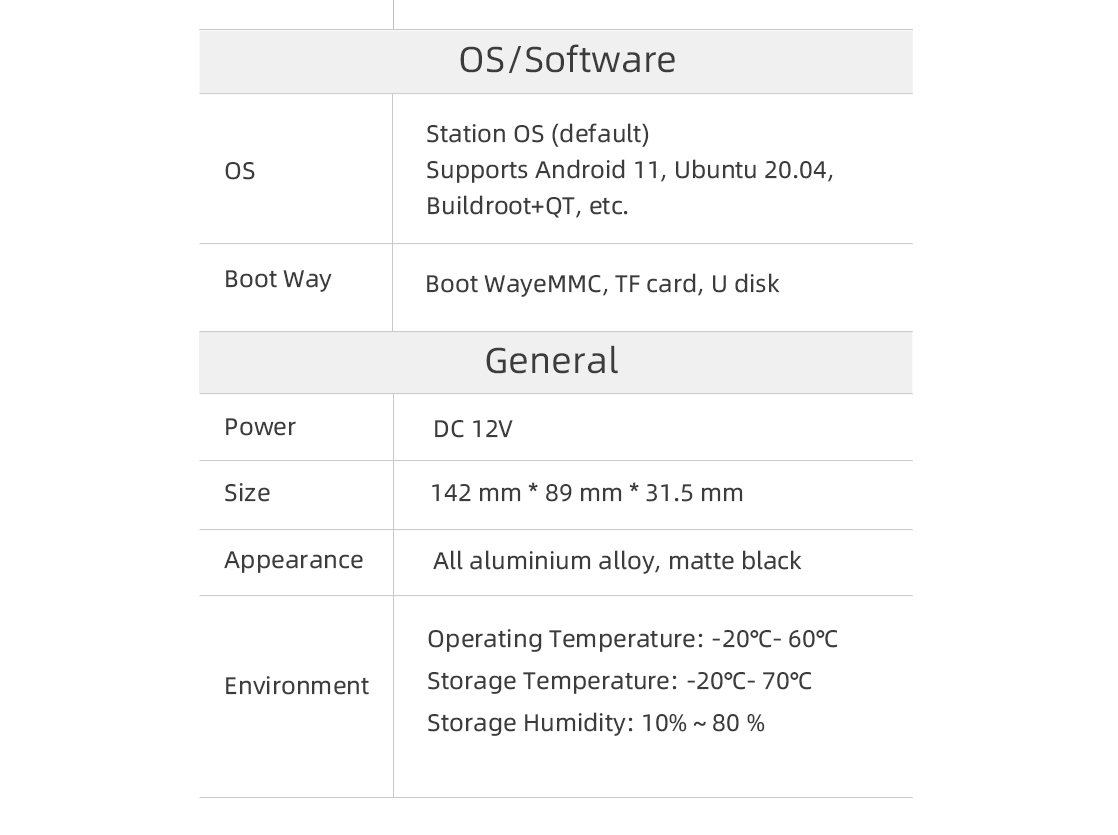The width and height of the screenshot is (1118, 835).
Task: Click All aluminium alloy, matte black text
Action: pos(617,561)
